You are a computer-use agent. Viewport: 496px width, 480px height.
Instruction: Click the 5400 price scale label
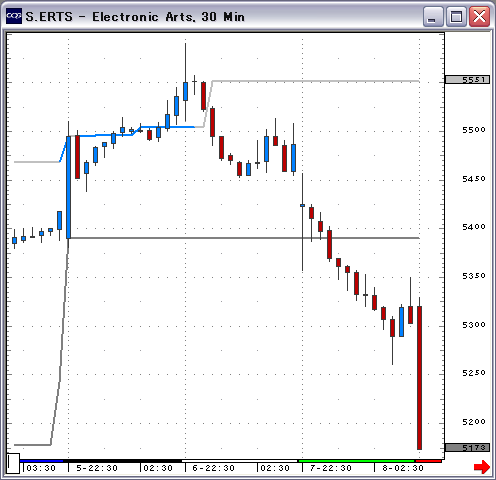(x=474, y=227)
